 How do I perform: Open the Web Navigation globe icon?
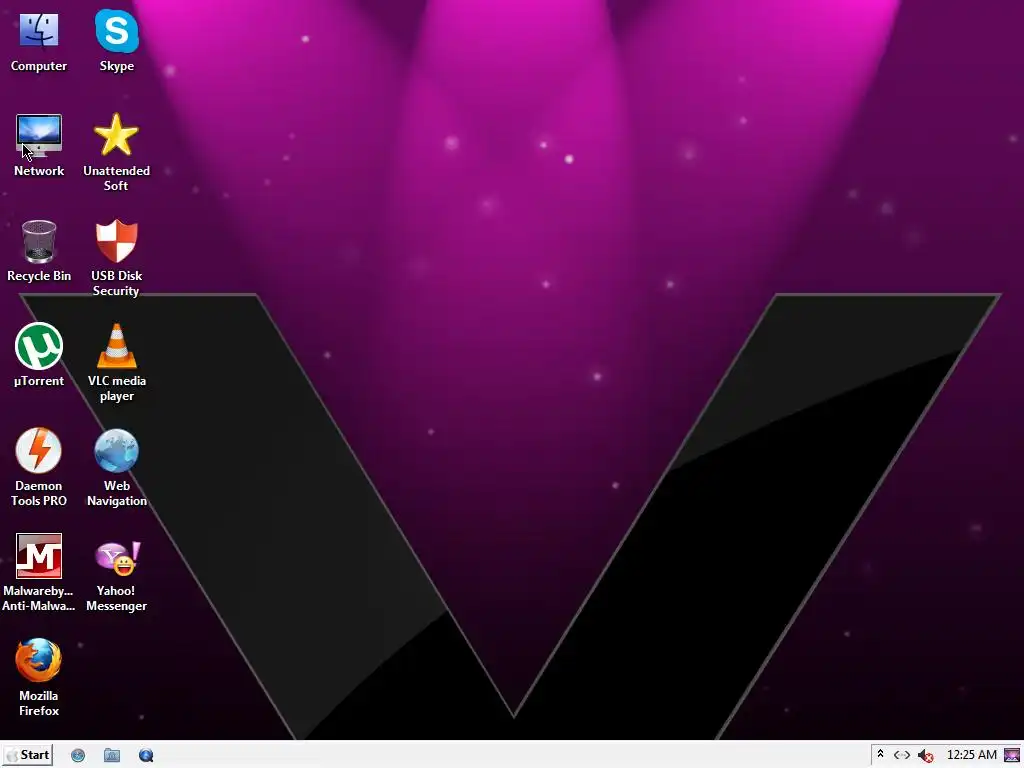point(116,451)
